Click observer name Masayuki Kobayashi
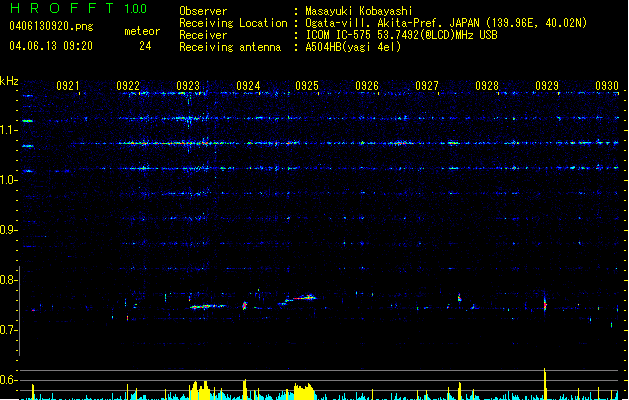This screenshot has height=400, width=629. [359, 11]
